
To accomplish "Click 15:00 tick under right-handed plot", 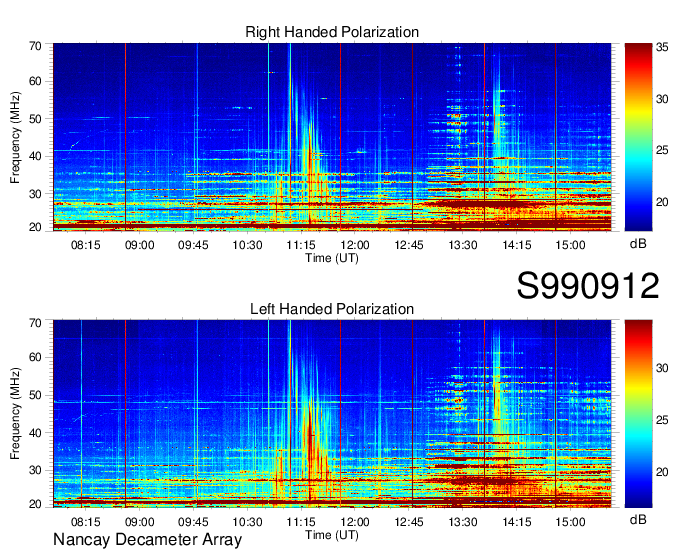I will 570,245.
